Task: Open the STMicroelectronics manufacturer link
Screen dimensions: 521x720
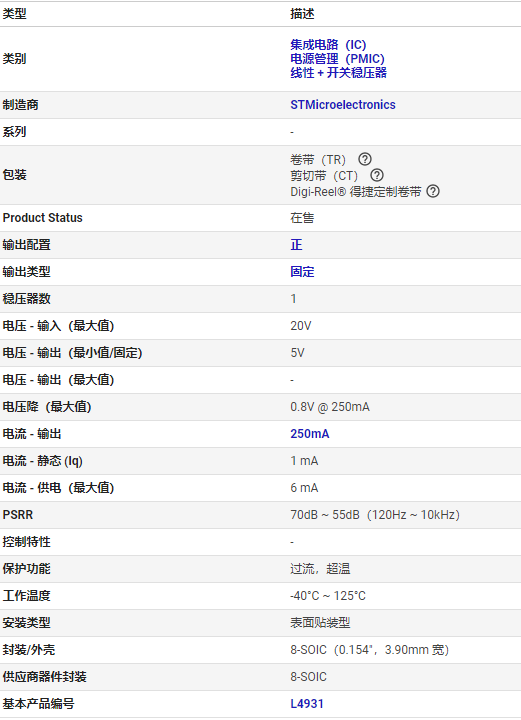Action: point(343,105)
